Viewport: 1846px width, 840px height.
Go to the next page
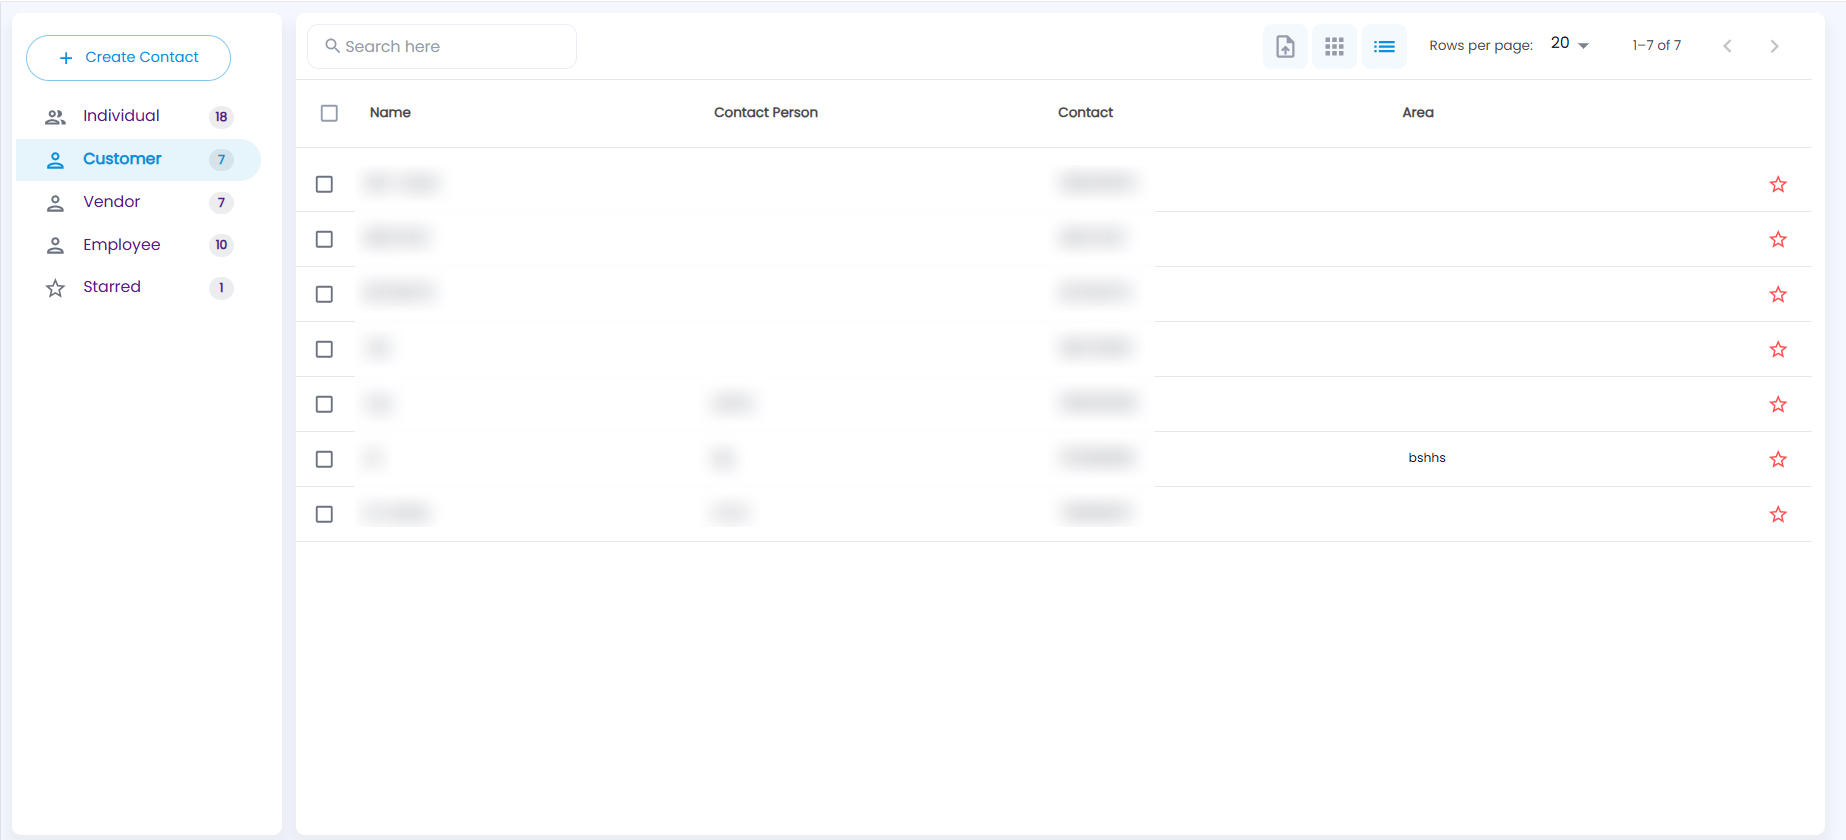click(x=1774, y=46)
